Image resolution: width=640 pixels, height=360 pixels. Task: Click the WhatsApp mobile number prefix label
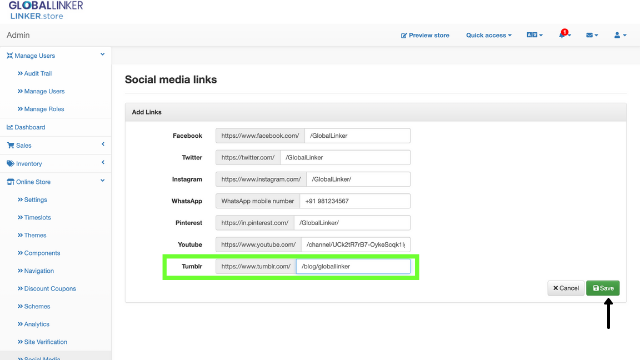tap(258, 201)
